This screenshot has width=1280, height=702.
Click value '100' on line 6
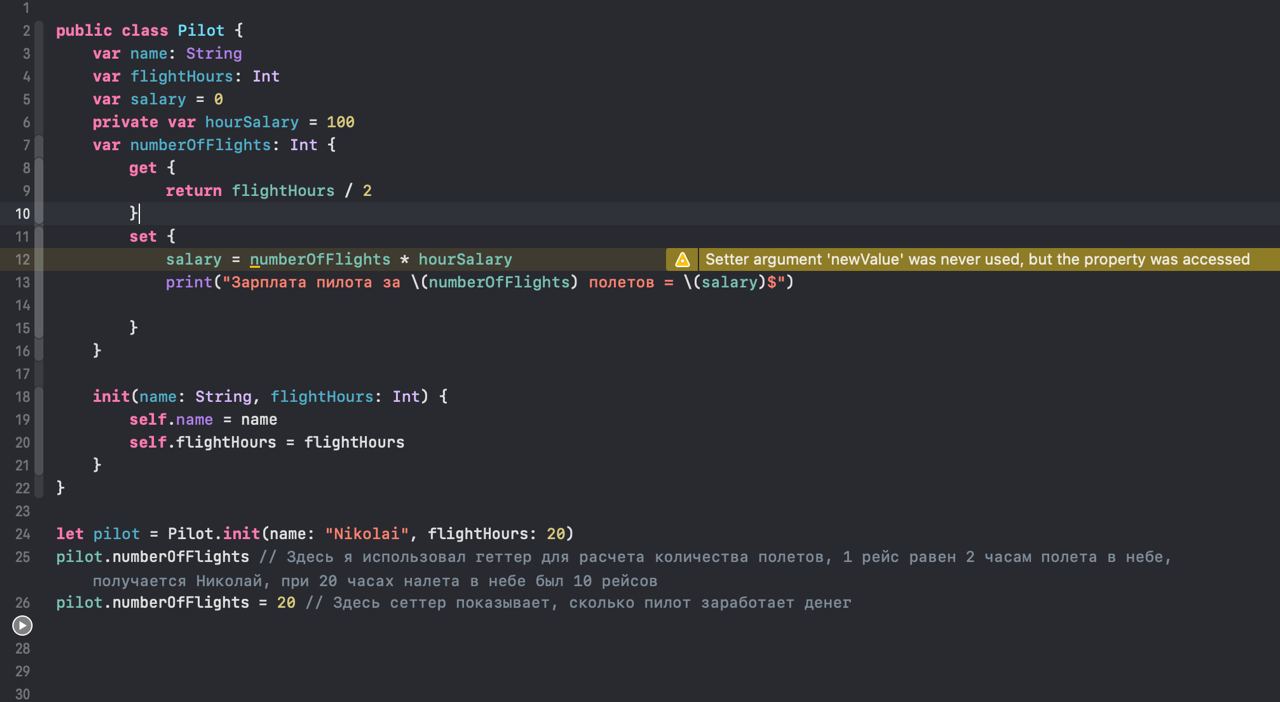pos(340,122)
